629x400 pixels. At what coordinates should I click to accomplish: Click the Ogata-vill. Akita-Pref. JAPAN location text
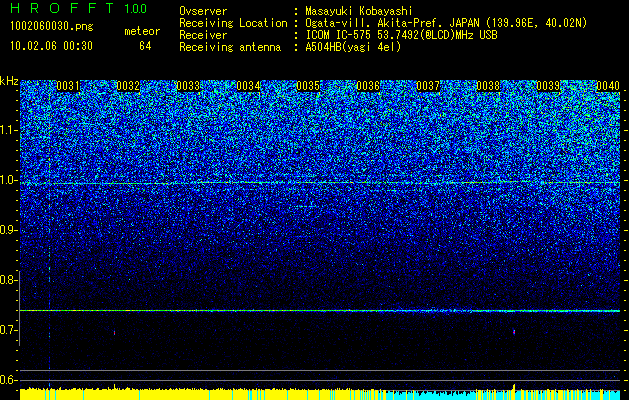click(448, 23)
